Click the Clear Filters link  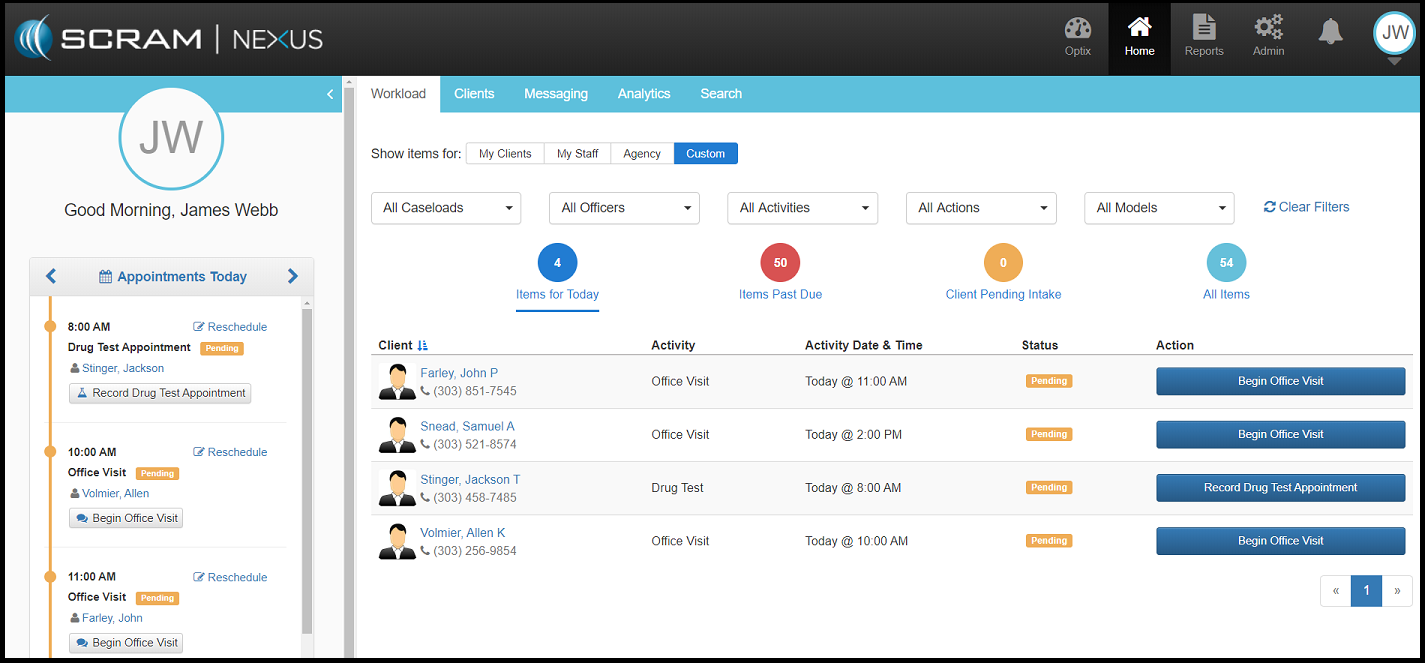[x=1306, y=207]
